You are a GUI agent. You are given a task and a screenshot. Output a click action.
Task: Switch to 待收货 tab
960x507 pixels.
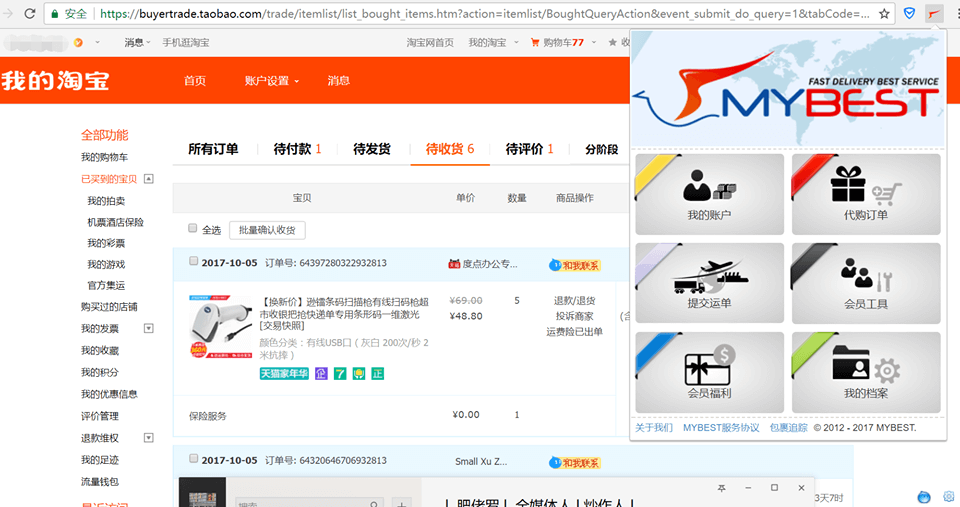450,149
